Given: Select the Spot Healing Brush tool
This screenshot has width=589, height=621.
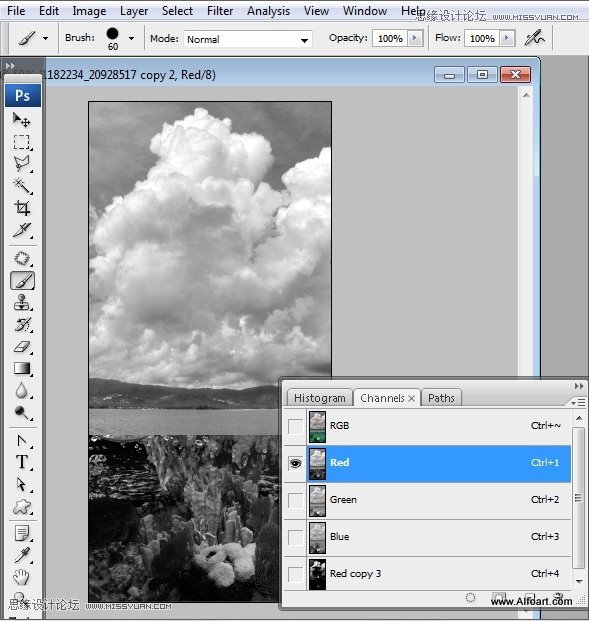Looking at the screenshot, I should pos(21,259).
